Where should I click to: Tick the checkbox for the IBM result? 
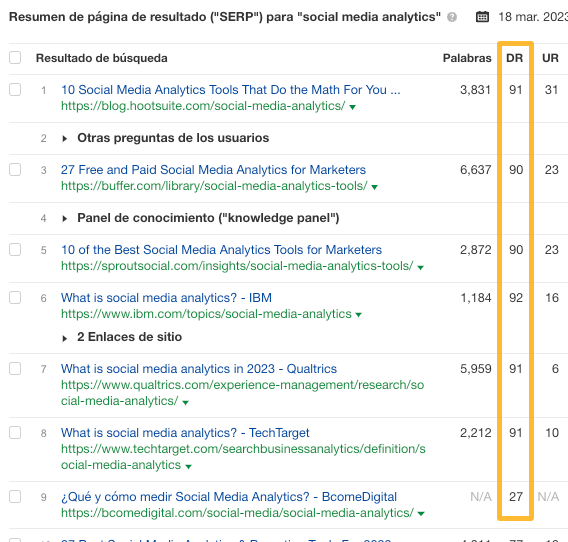coord(15,297)
